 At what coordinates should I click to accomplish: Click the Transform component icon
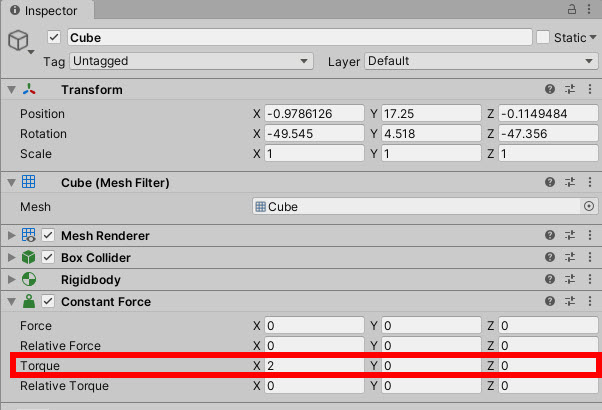click(29, 89)
